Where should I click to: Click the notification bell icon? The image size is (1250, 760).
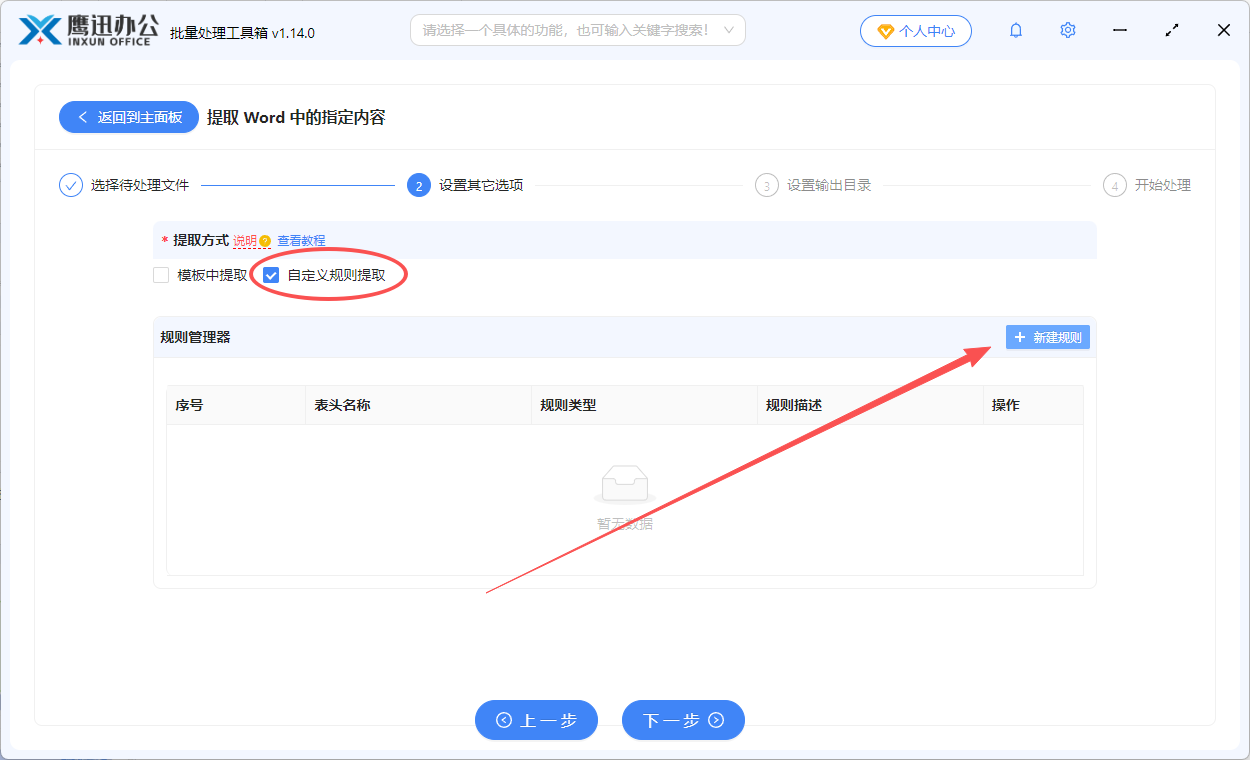pyautogui.click(x=1015, y=30)
